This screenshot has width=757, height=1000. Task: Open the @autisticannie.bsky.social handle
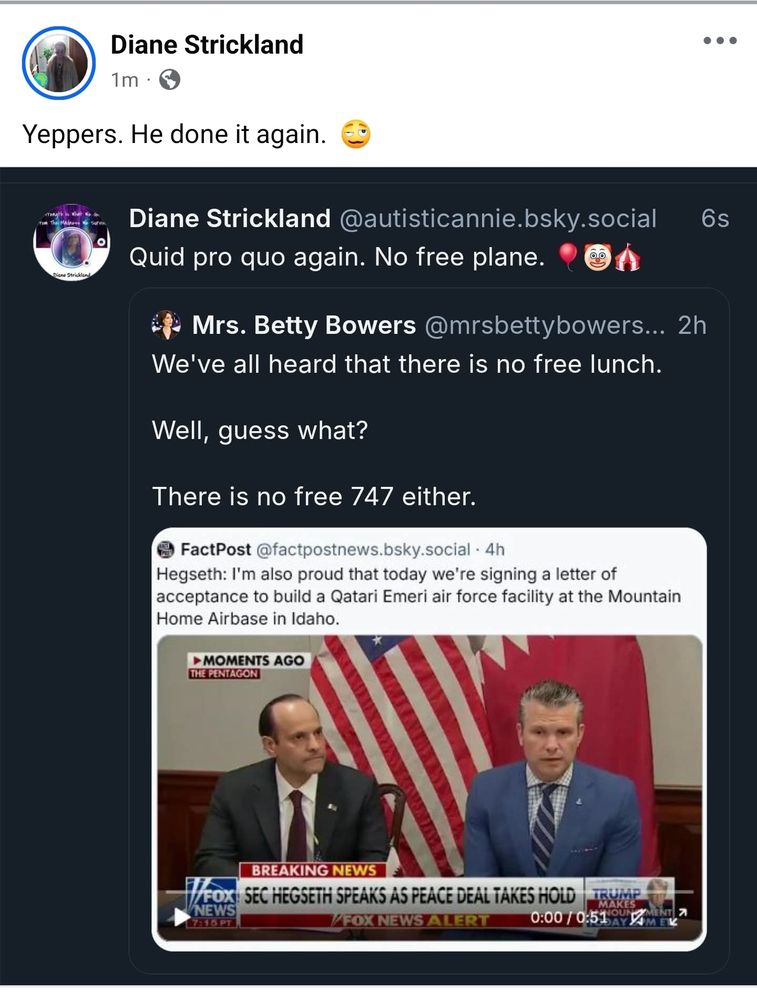click(x=499, y=219)
